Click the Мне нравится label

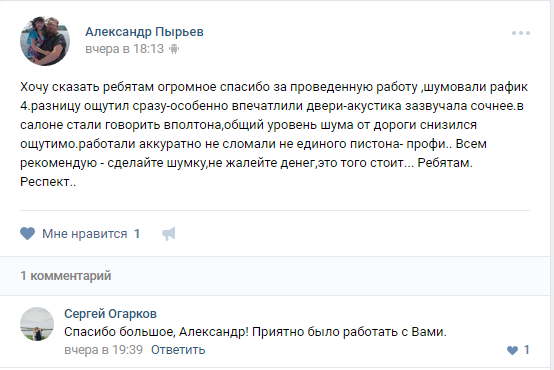pyautogui.click(x=84, y=234)
